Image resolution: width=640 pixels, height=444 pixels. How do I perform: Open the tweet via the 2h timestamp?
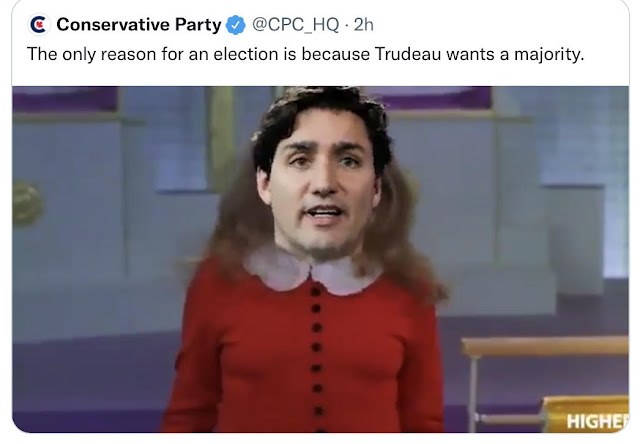363,25
